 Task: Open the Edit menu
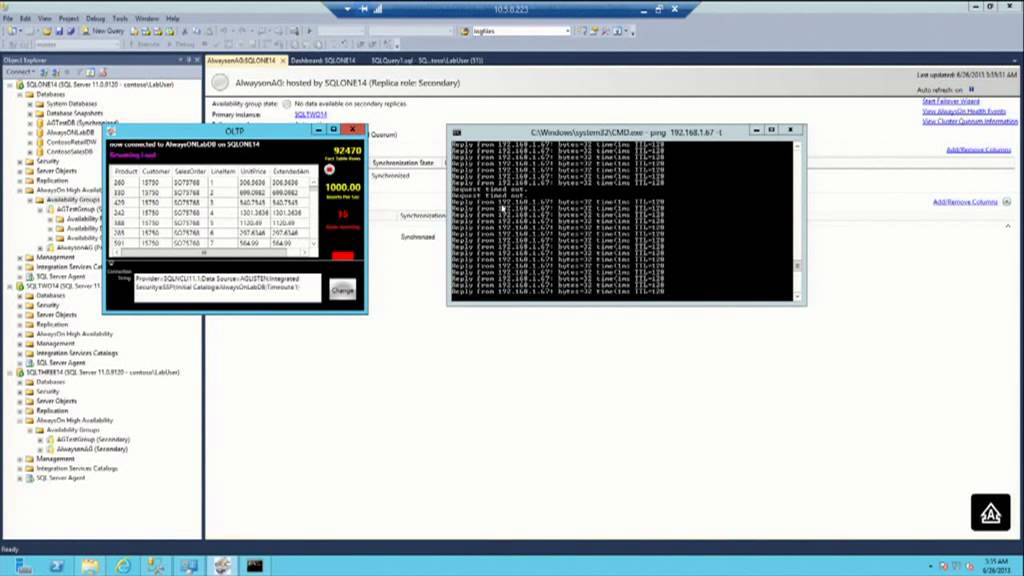coord(25,18)
